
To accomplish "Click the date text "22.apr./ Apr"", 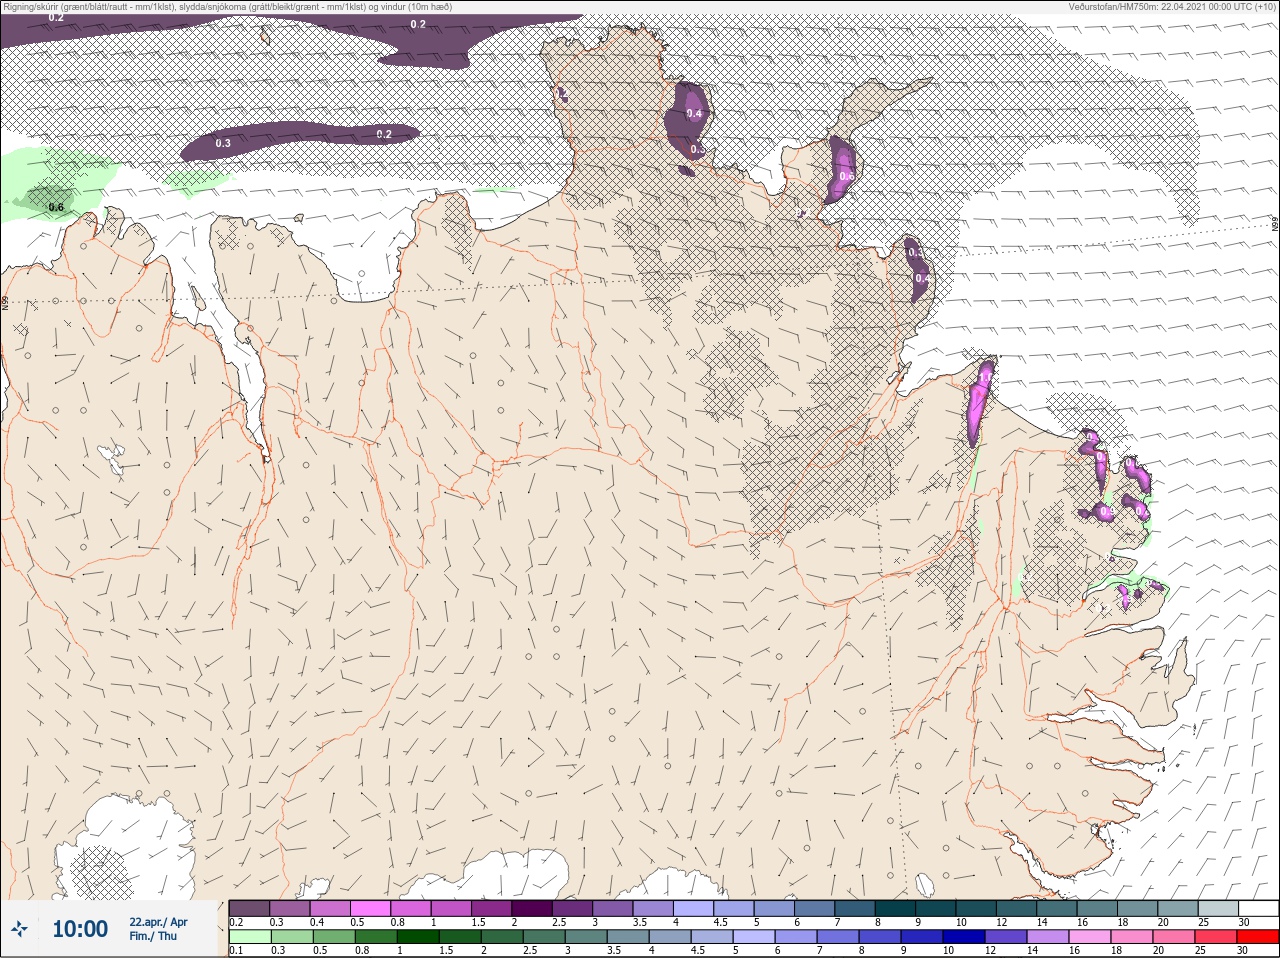I will (158, 921).
